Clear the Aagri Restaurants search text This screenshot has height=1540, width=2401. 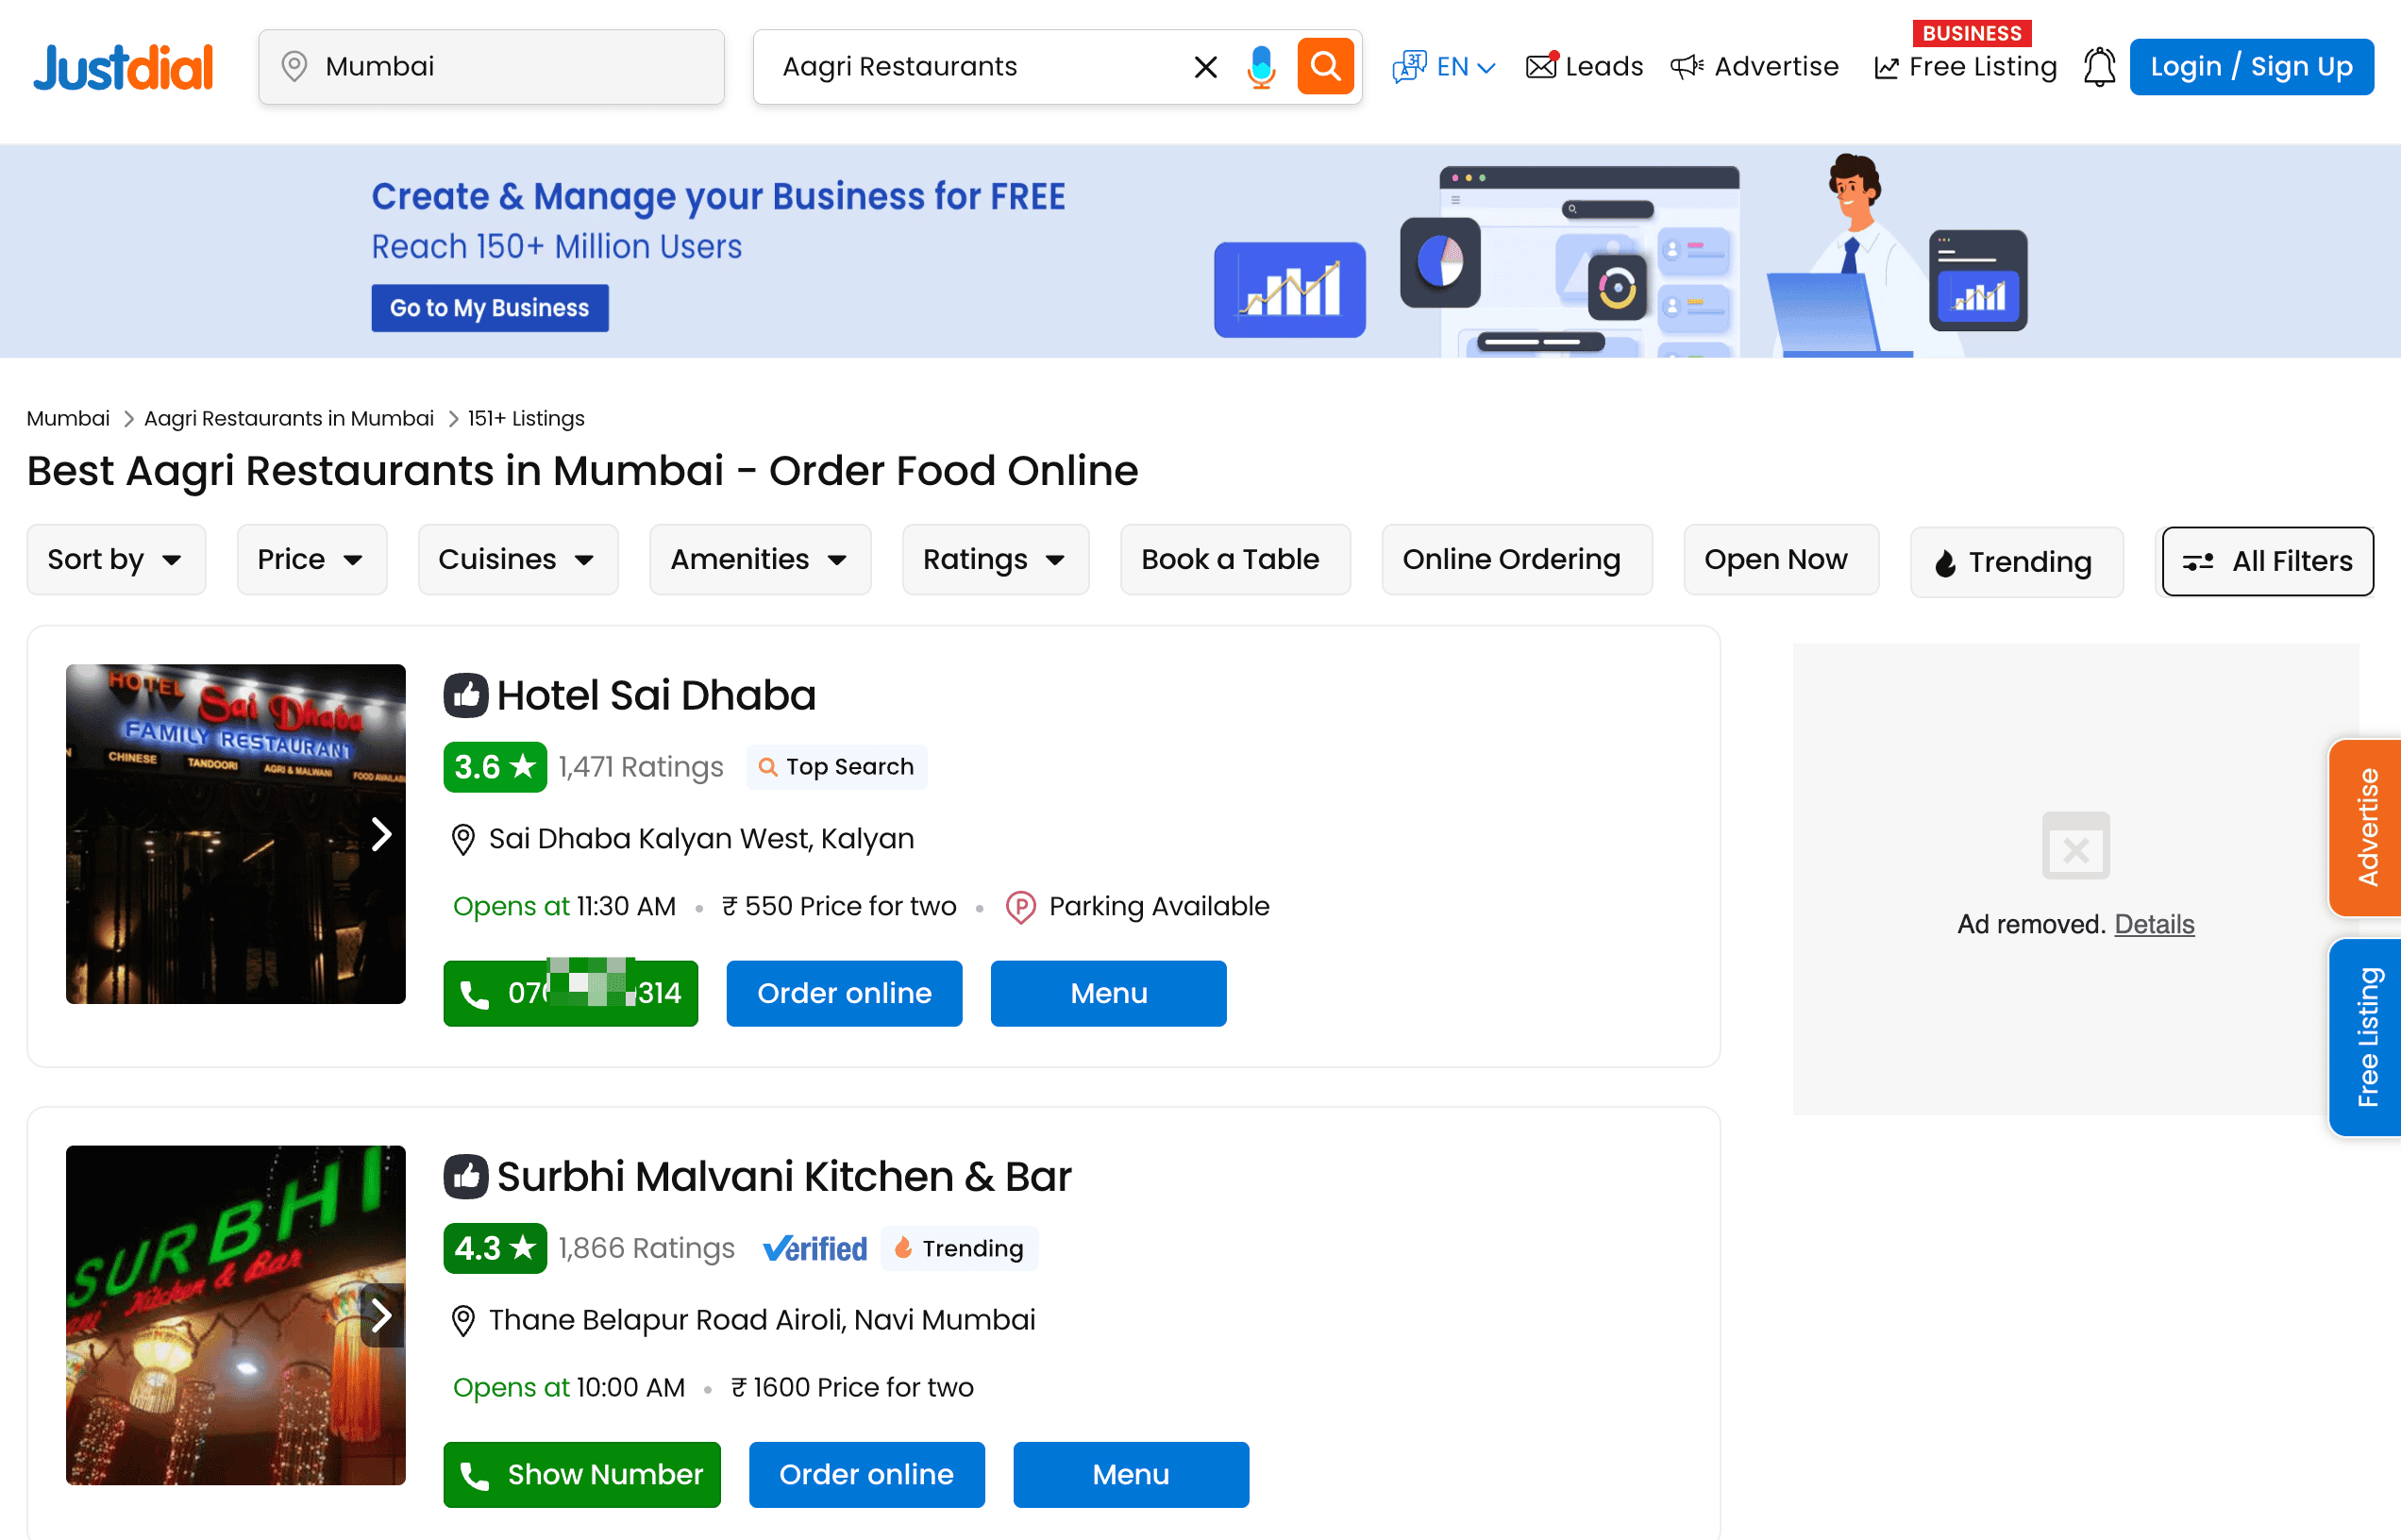click(x=1205, y=67)
